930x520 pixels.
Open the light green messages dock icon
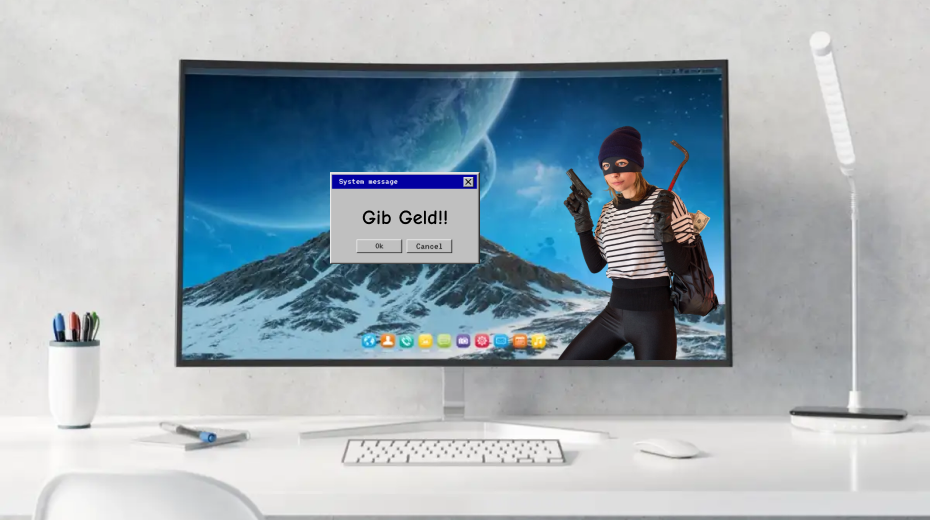click(x=444, y=341)
